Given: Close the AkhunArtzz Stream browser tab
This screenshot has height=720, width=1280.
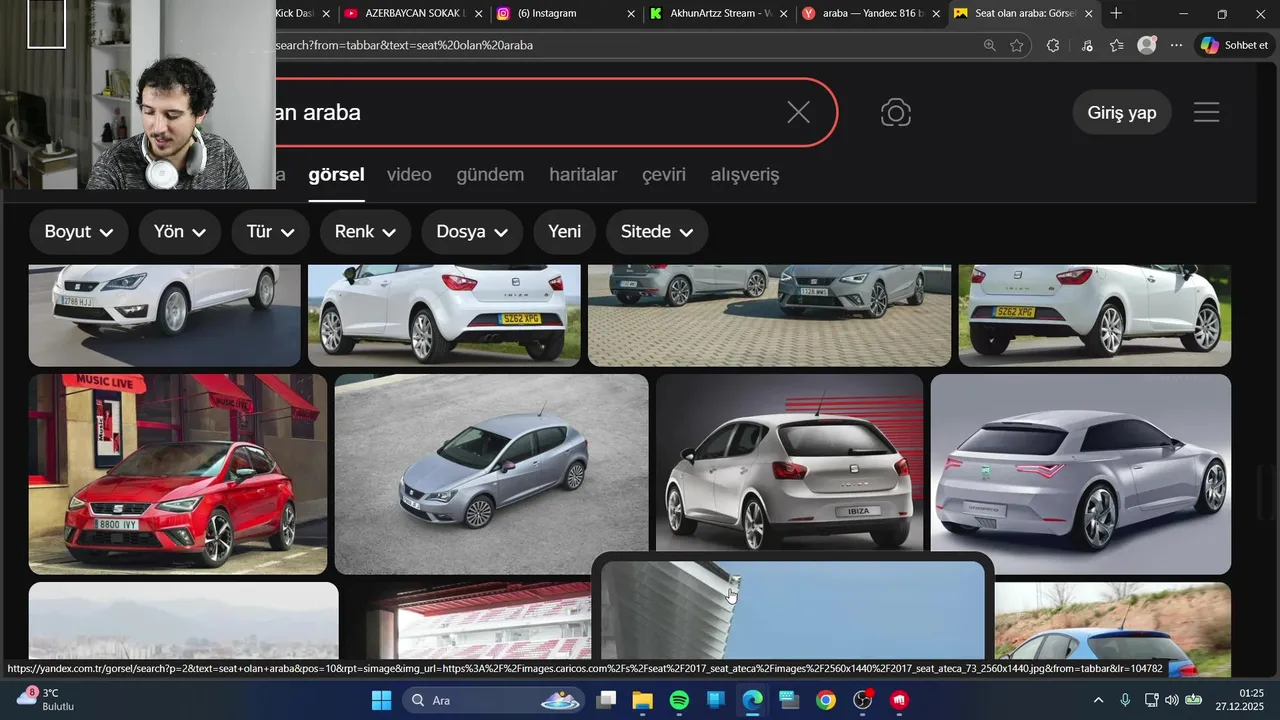Looking at the screenshot, I should point(783,14).
